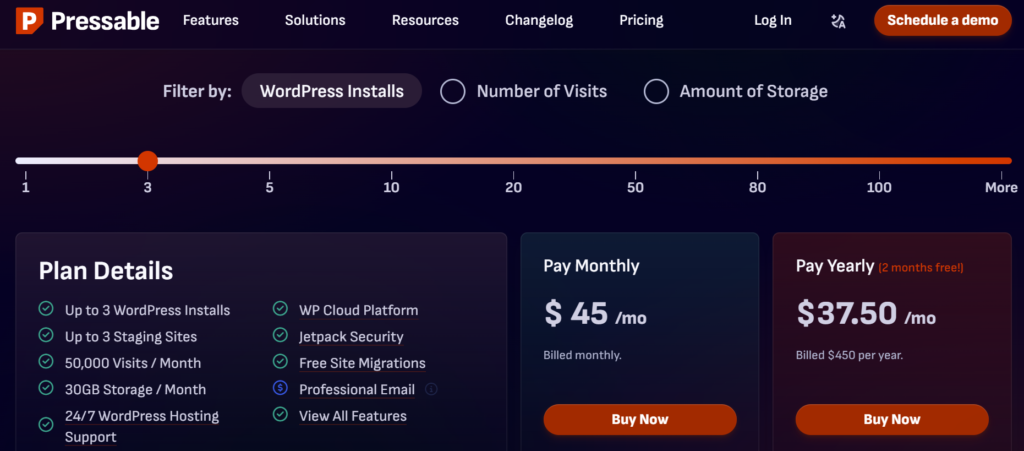This screenshot has height=451, width=1024.
Task: Click checkmark icon beside 30GB Storage / Month
Action: coord(46,388)
